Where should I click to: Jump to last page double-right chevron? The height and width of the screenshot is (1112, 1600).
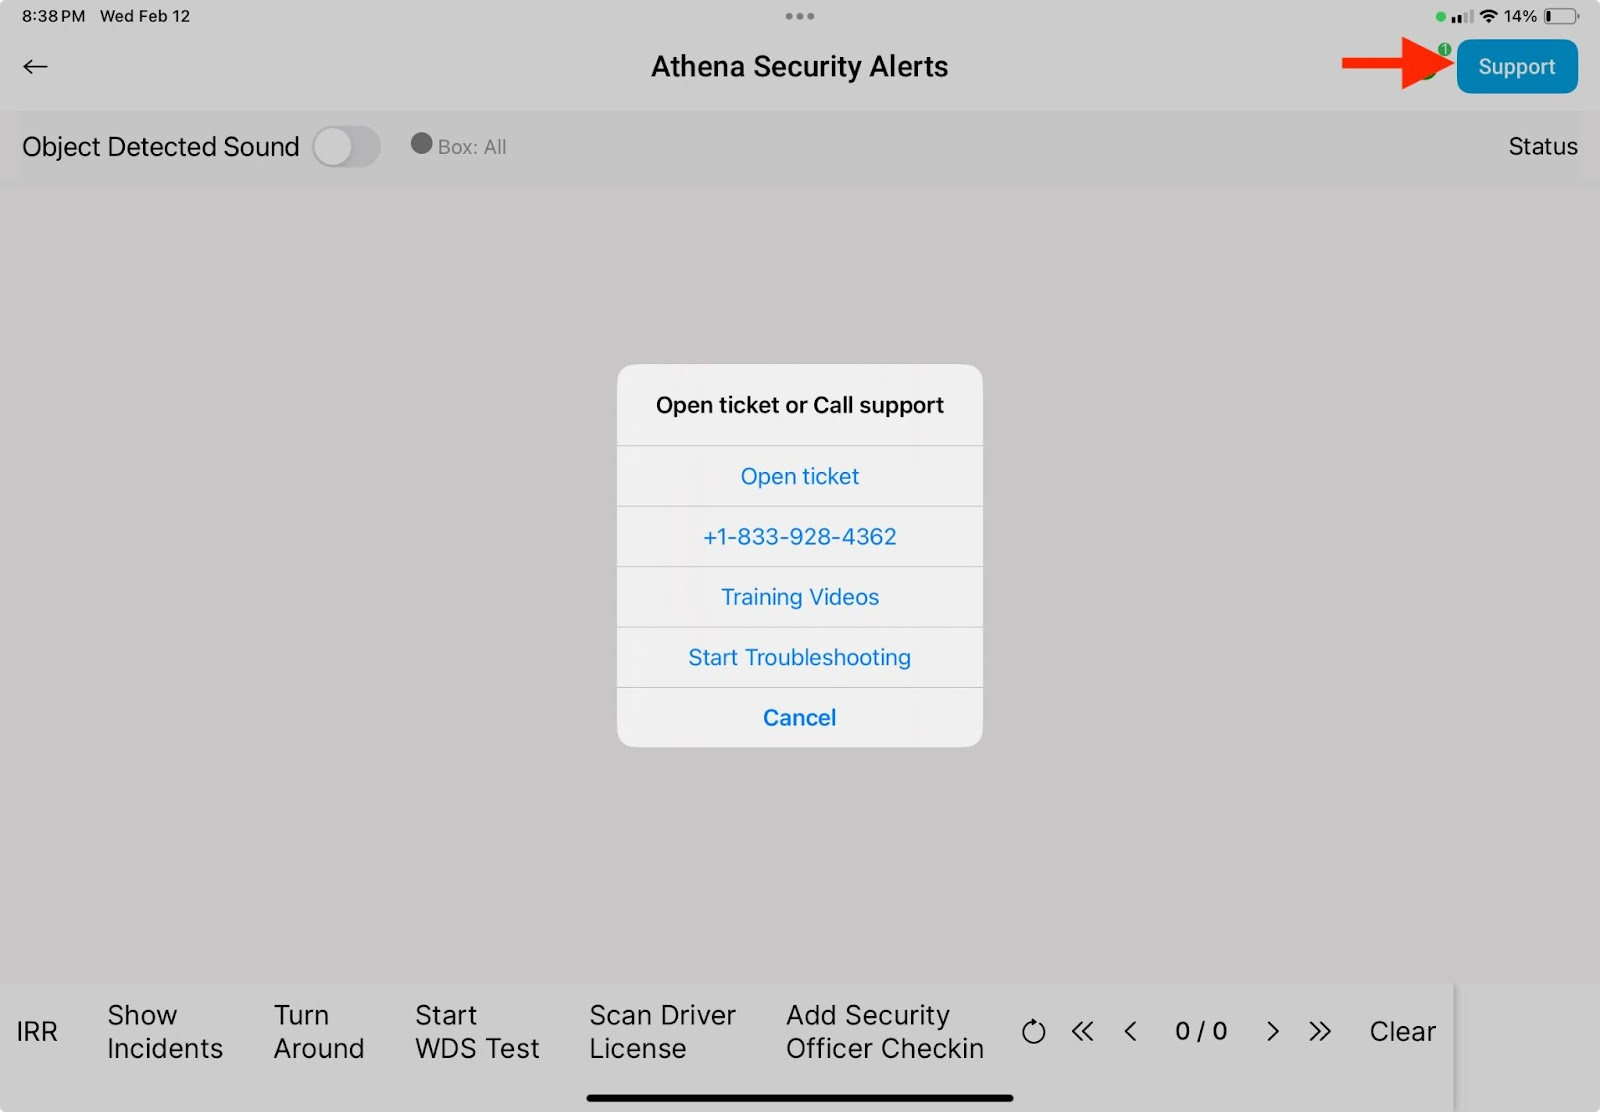click(x=1320, y=1031)
